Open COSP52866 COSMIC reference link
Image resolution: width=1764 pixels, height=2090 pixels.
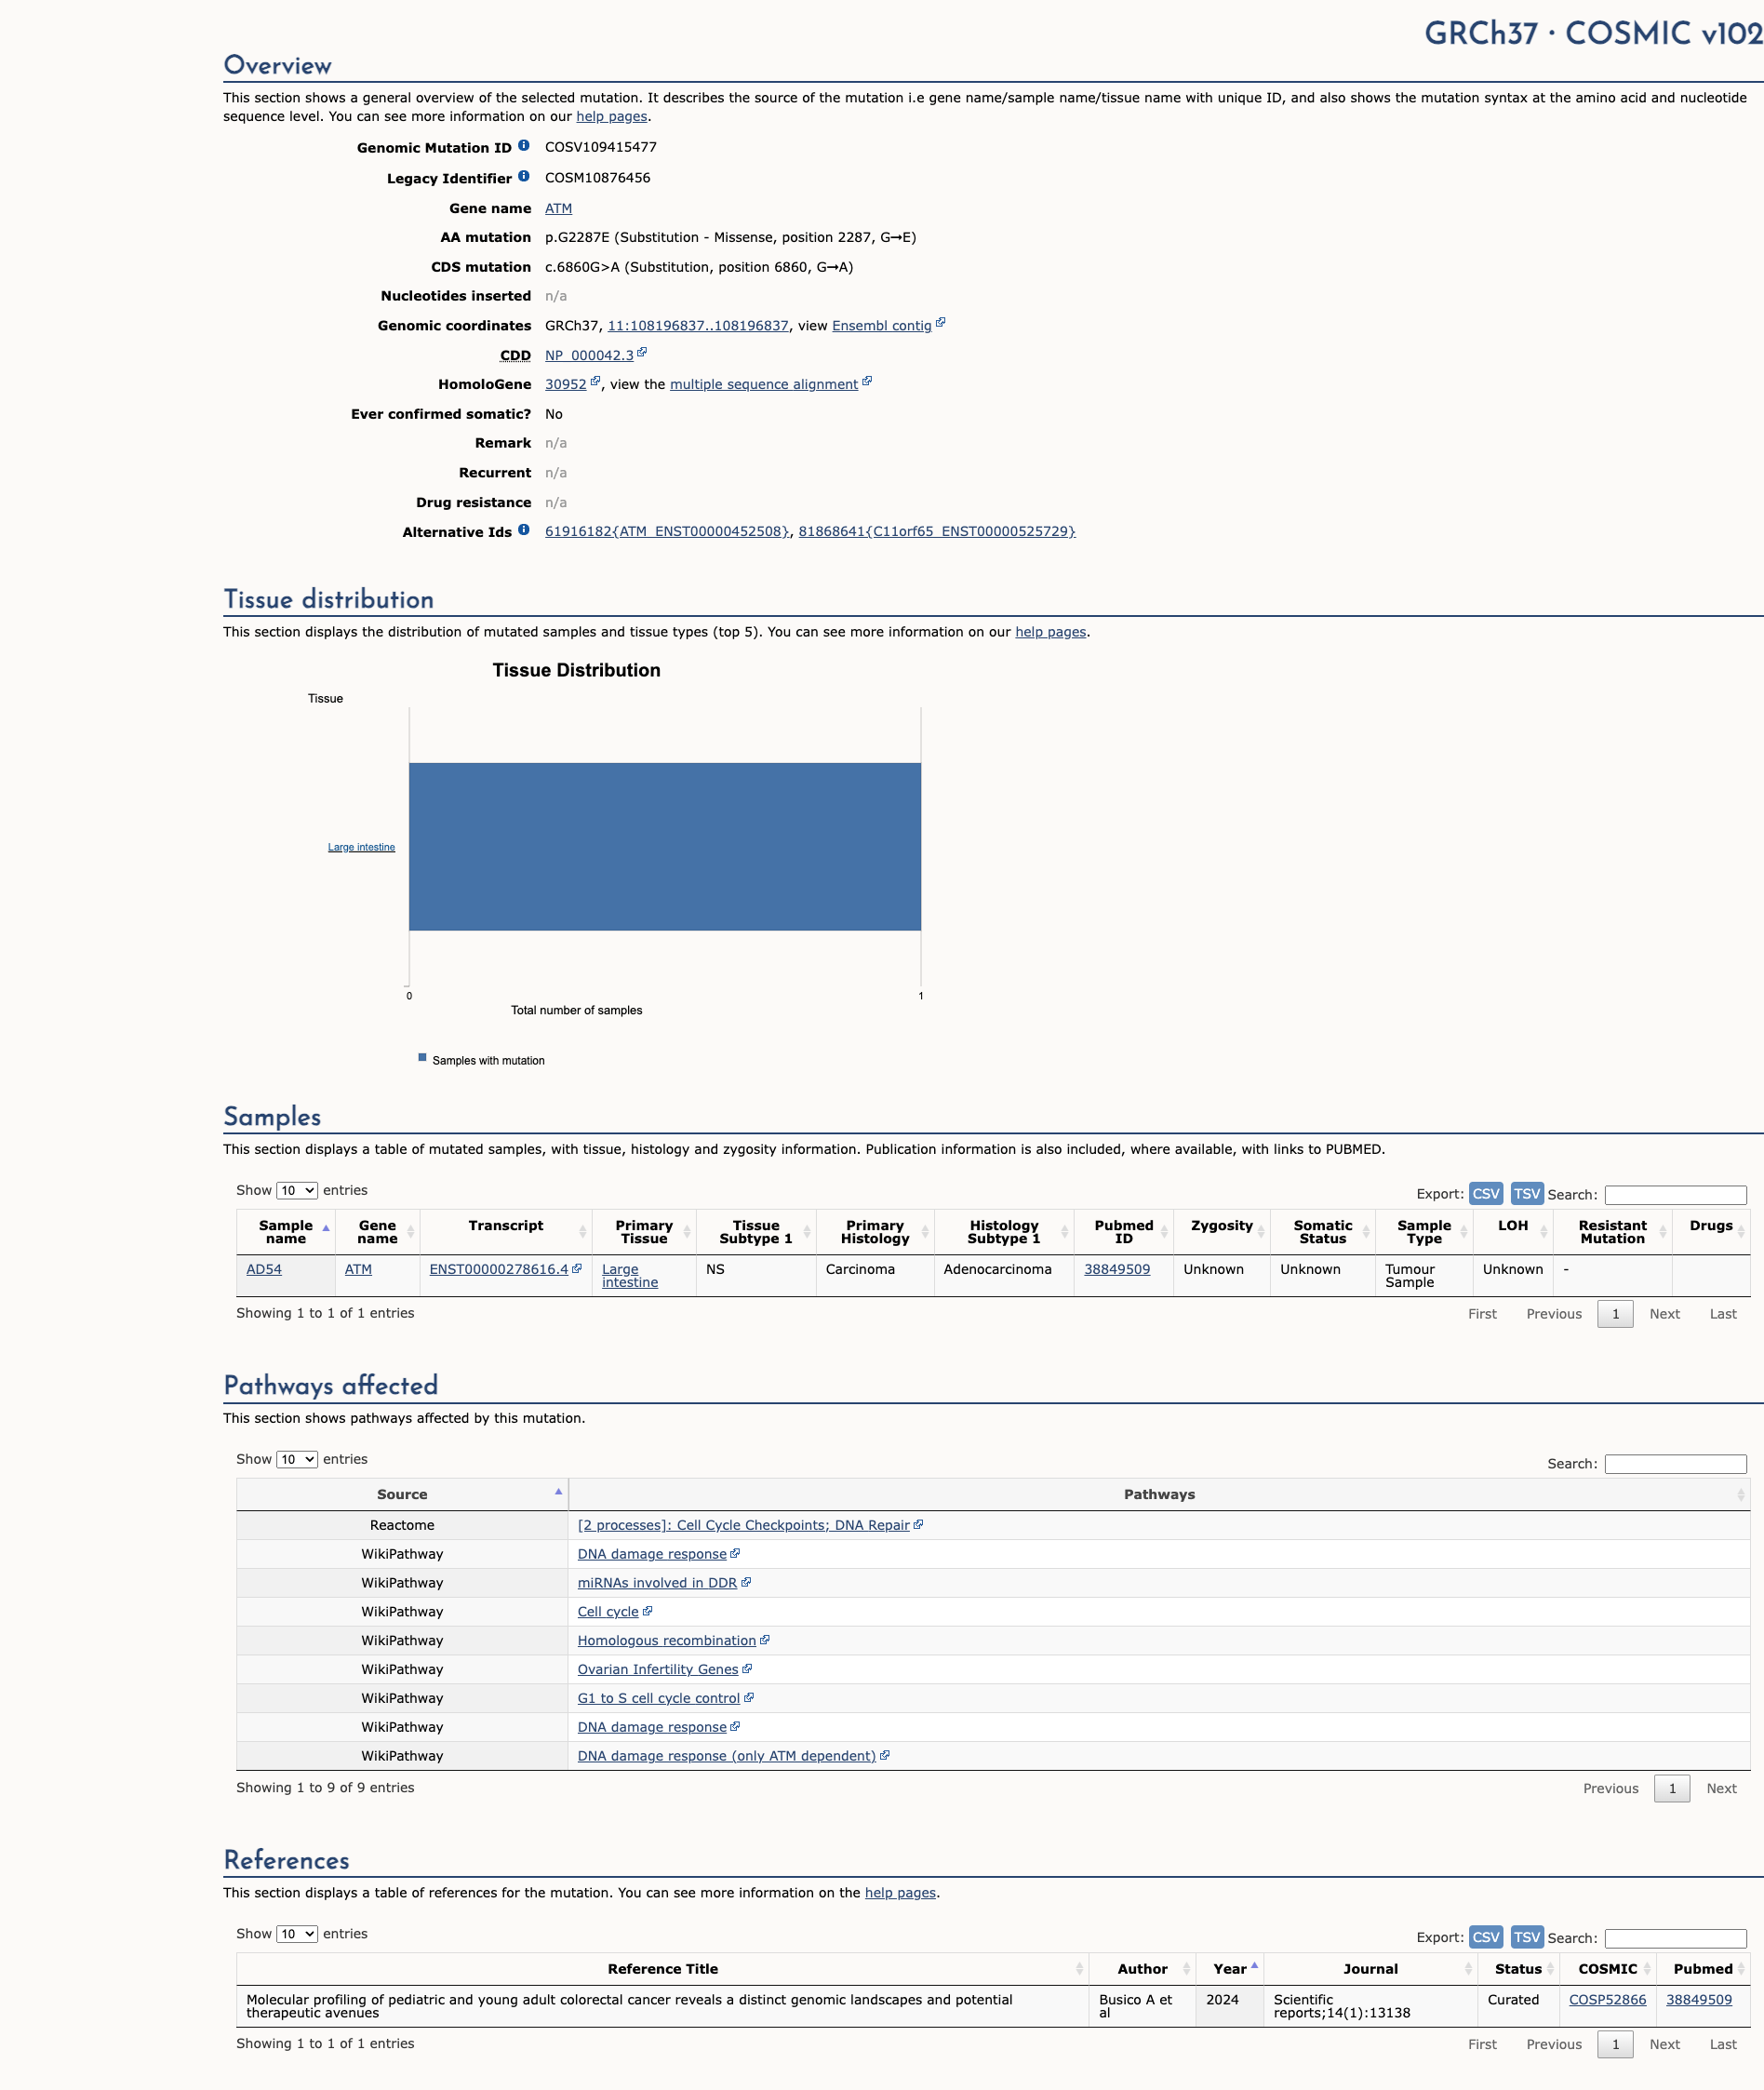tap(1607, 2000)
